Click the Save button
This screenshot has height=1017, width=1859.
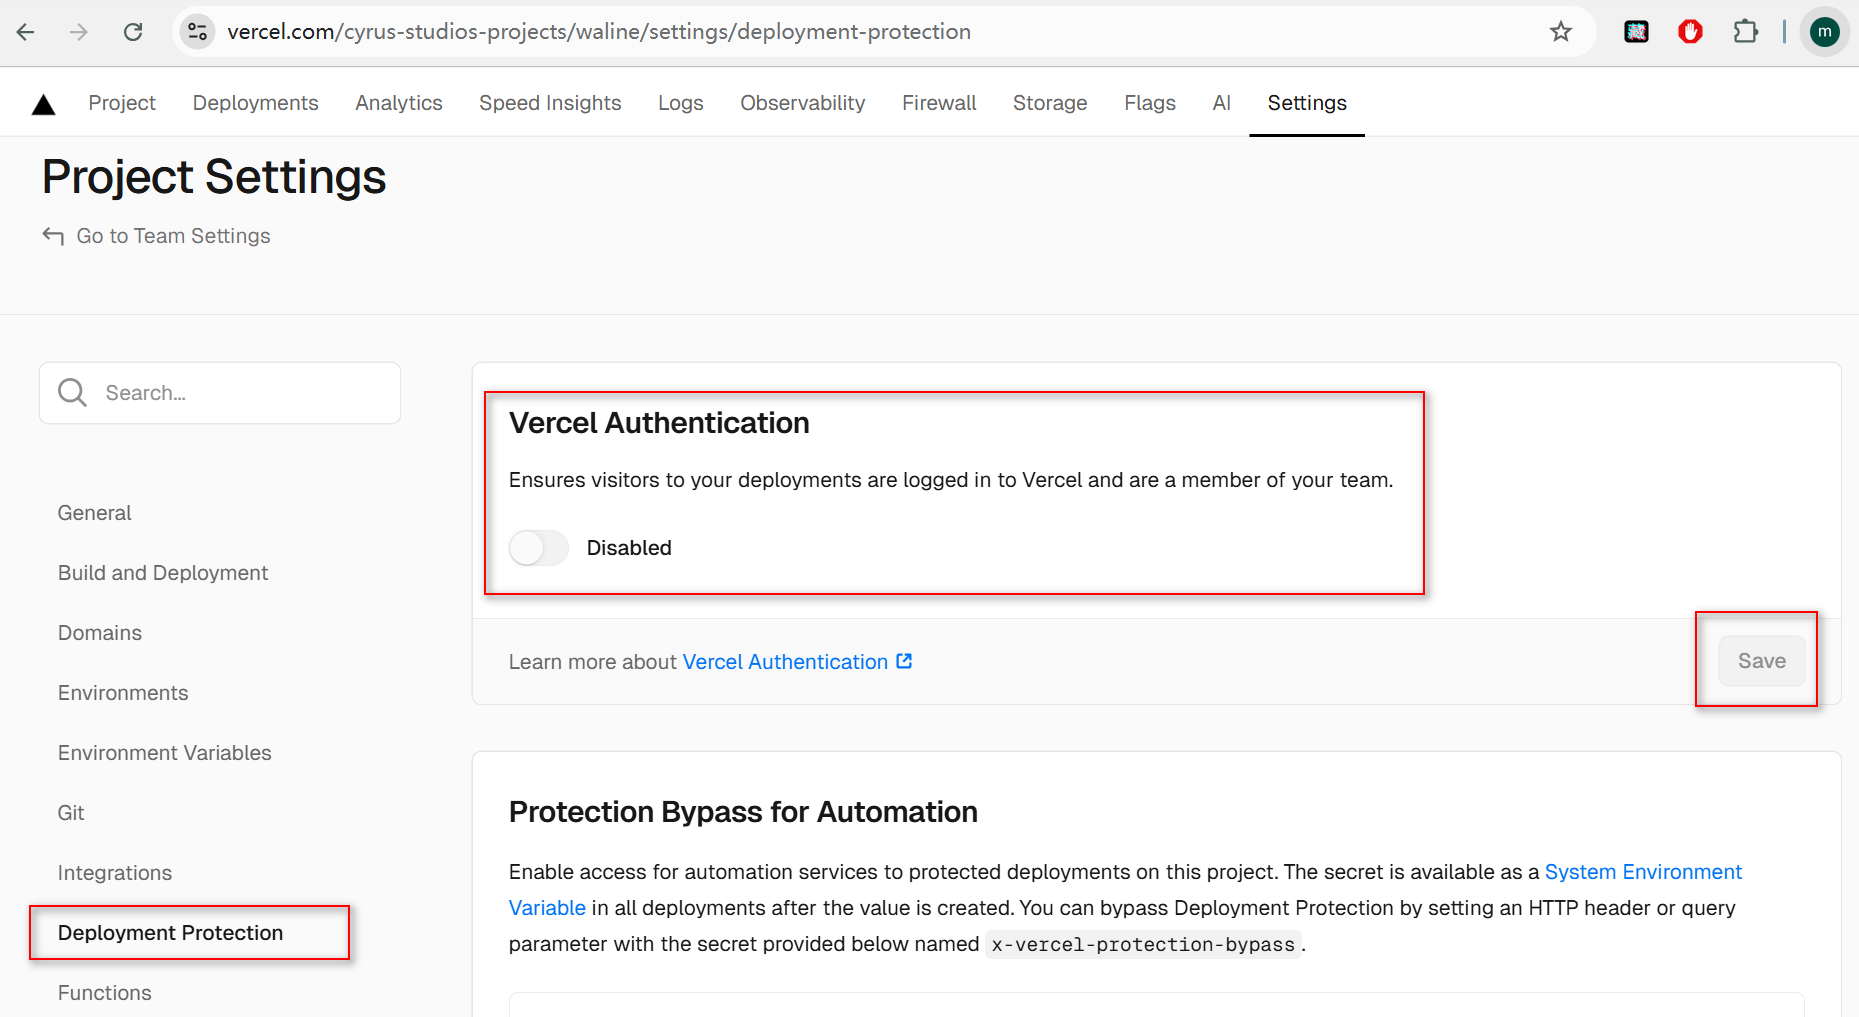(x=1761, y=661)
